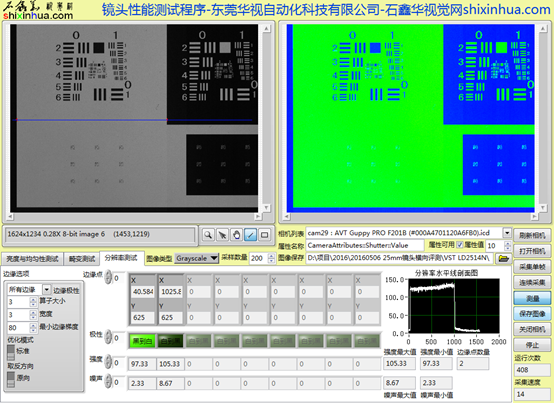Select the line drawing tool
This screenshot has height=403, width=554.
point(251,235)
